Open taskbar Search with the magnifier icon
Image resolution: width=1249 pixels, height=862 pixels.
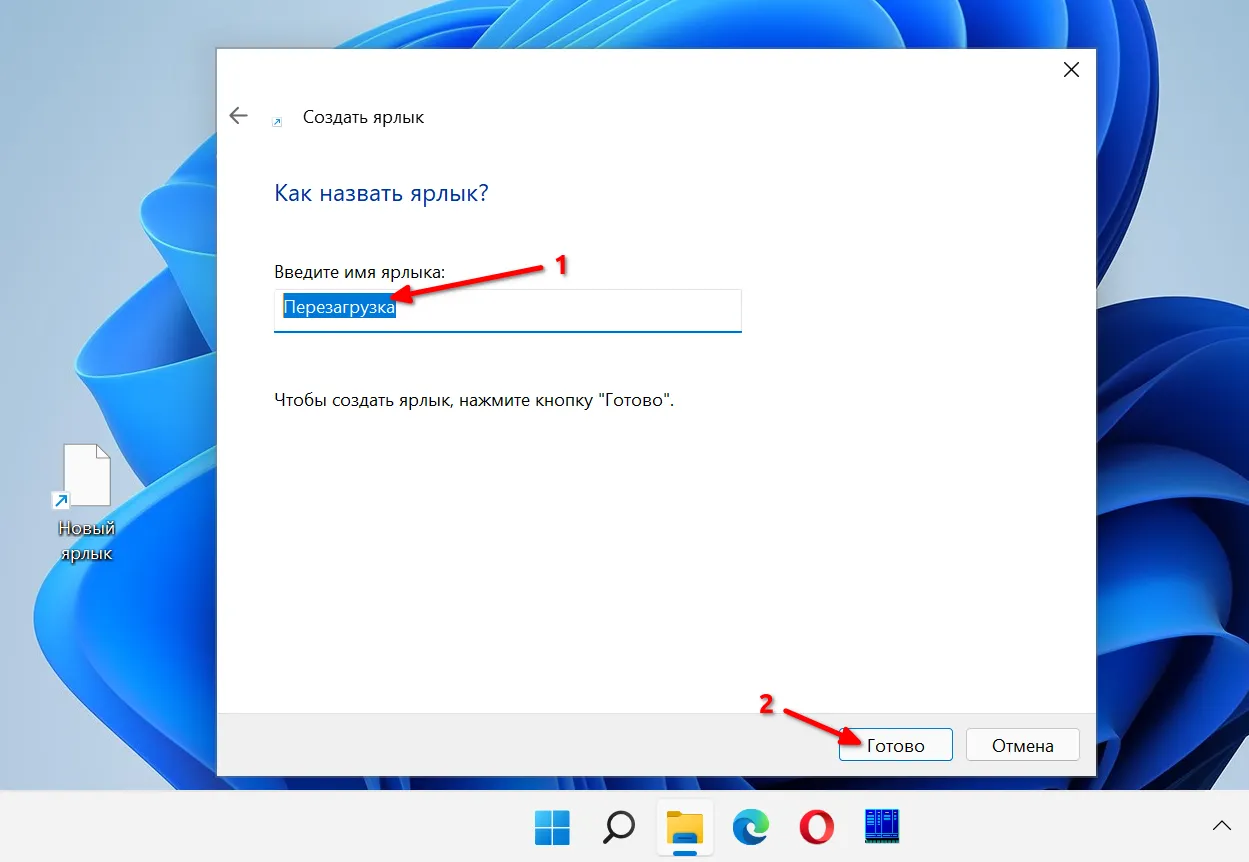[619, 826]
